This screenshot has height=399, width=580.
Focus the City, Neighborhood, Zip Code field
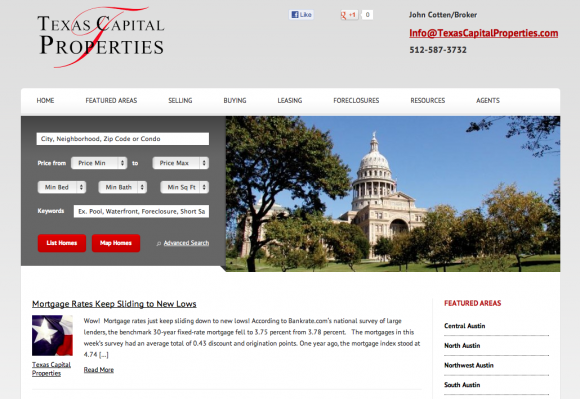[x=122, y=139]
